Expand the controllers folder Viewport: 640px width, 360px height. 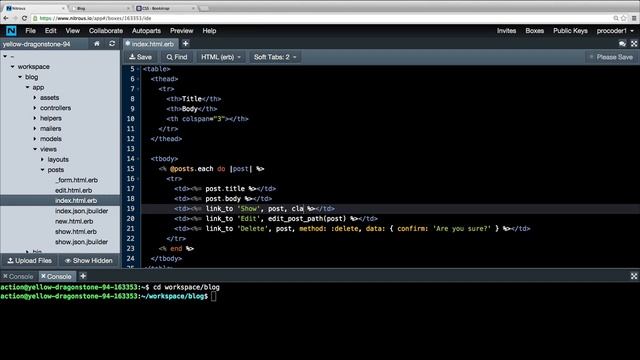[35, 108]
